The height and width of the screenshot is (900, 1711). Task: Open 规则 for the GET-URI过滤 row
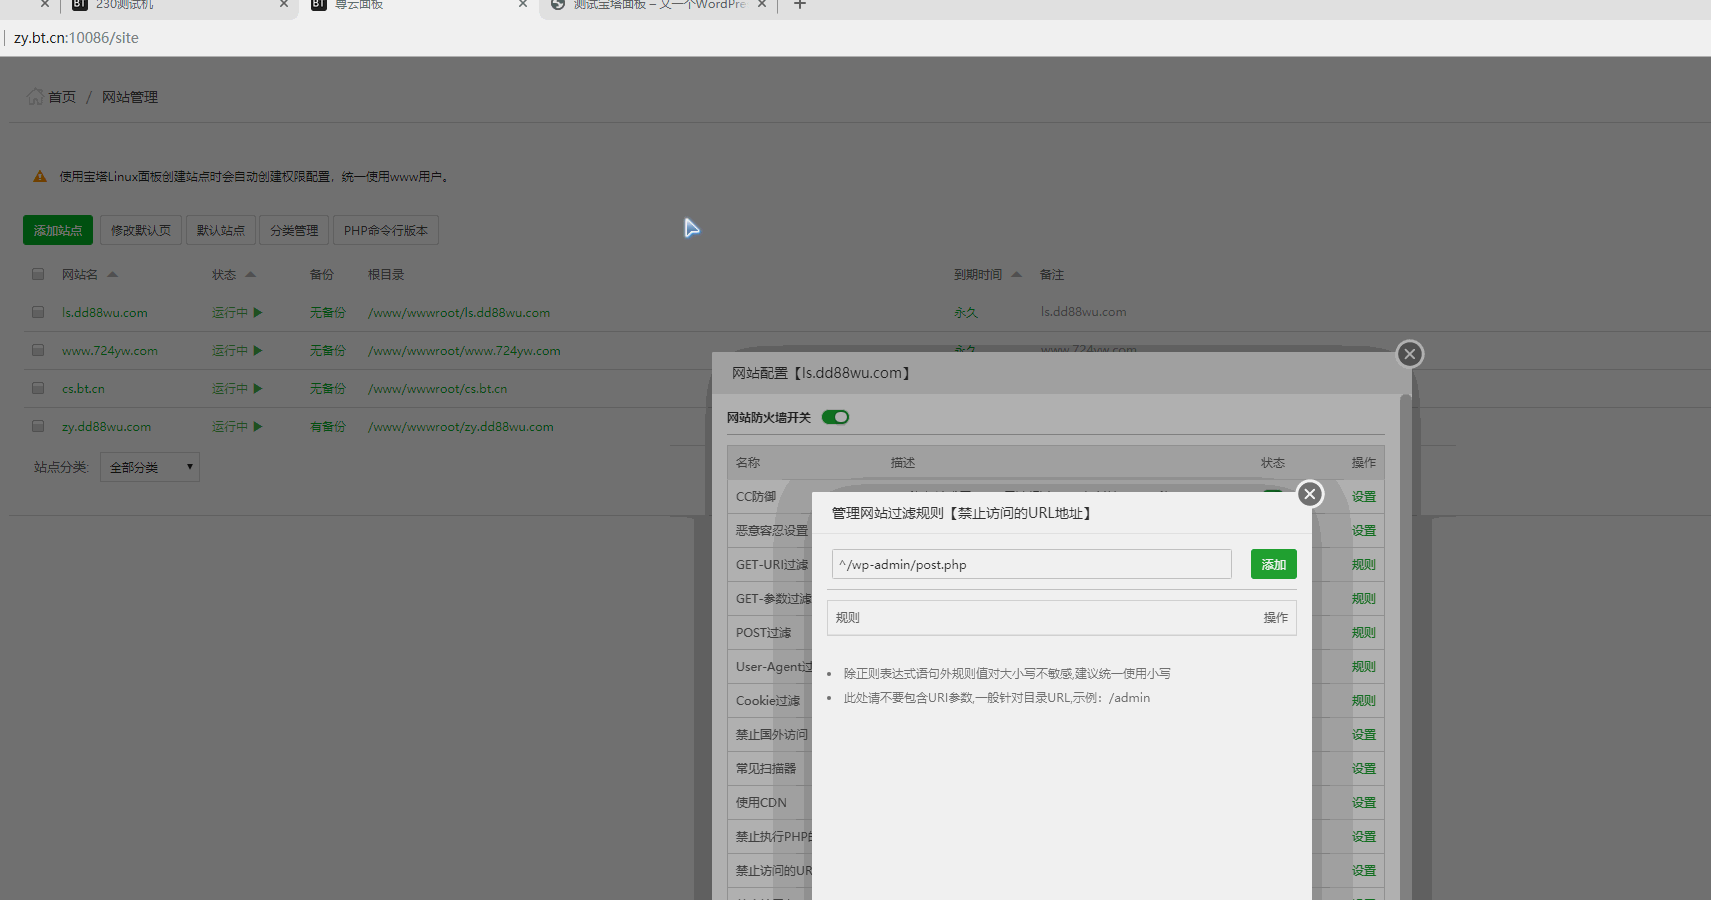[1364, 565]
